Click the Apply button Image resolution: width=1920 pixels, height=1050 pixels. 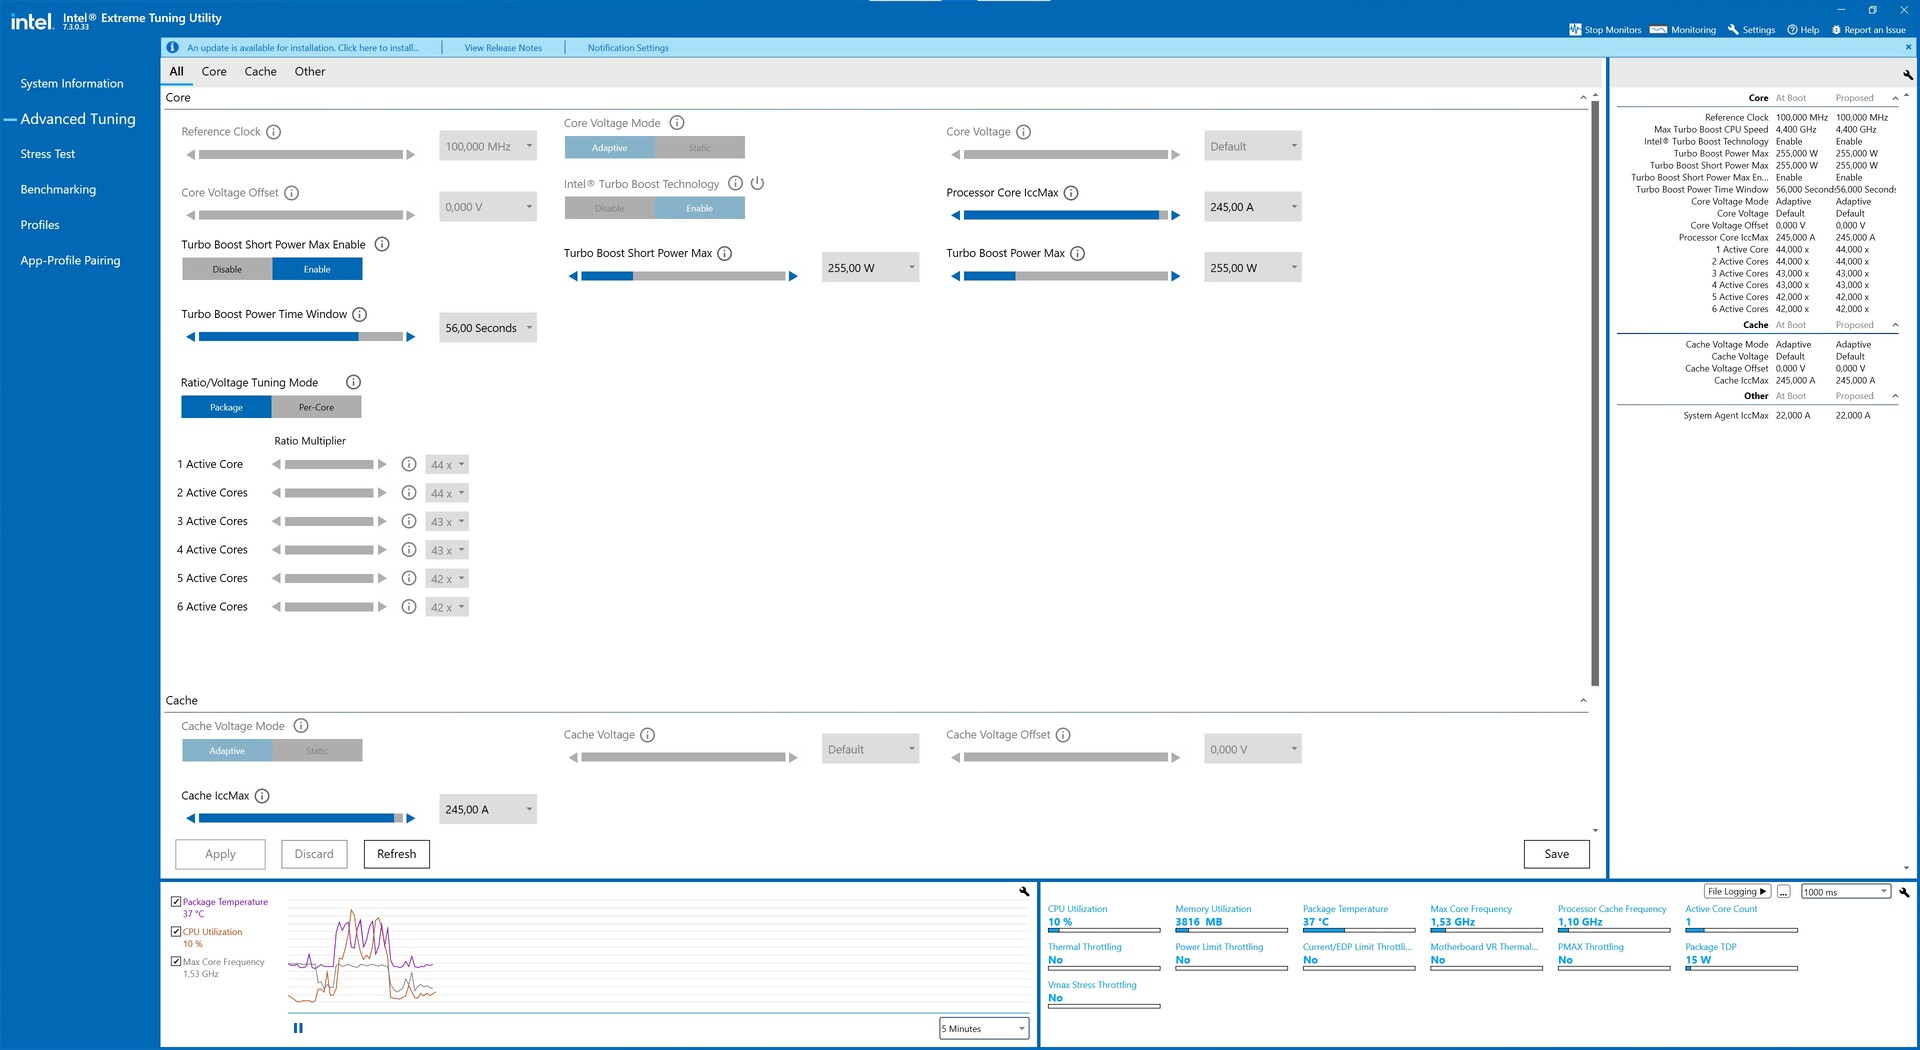point(220,854)
